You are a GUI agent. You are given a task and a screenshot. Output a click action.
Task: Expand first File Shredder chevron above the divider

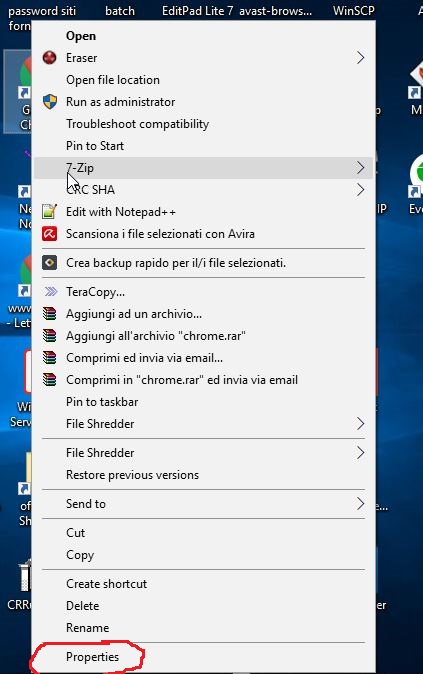[x=360, y=424]
